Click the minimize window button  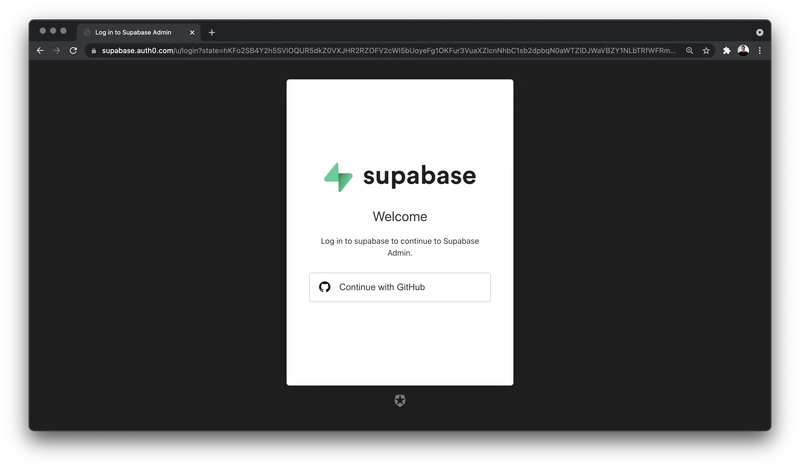coord(53,31)
